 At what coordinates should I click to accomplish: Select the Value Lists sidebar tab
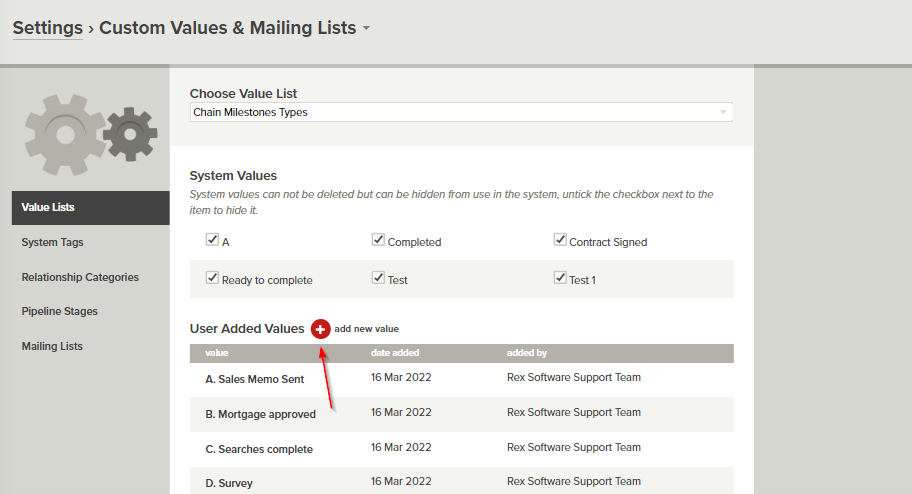coord(48,208)
